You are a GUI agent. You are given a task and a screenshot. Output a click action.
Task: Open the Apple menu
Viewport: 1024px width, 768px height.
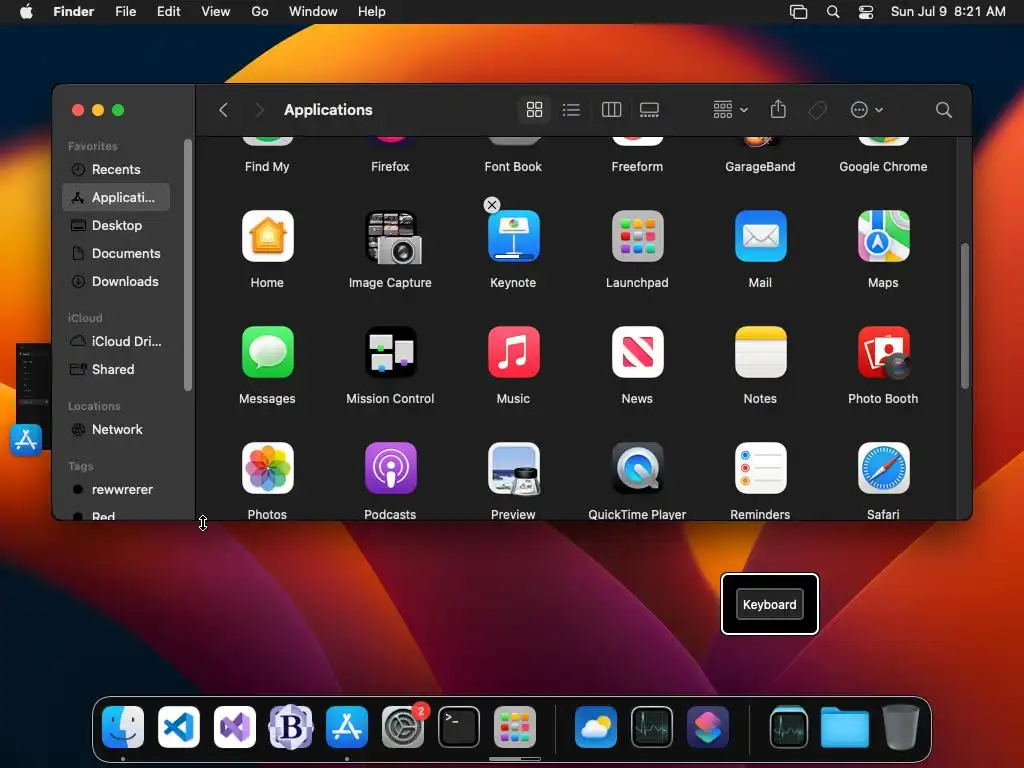(26, 12)
